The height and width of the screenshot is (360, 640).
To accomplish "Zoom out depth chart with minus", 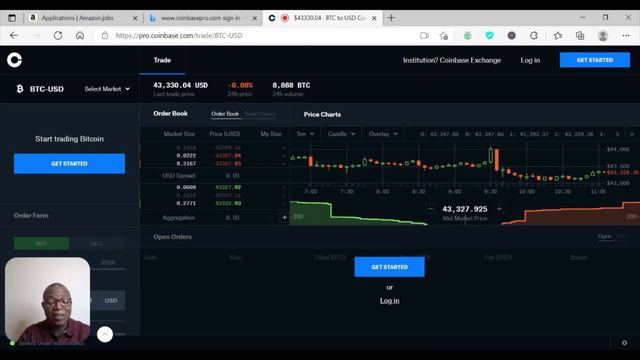I will (x=431, y=209).
